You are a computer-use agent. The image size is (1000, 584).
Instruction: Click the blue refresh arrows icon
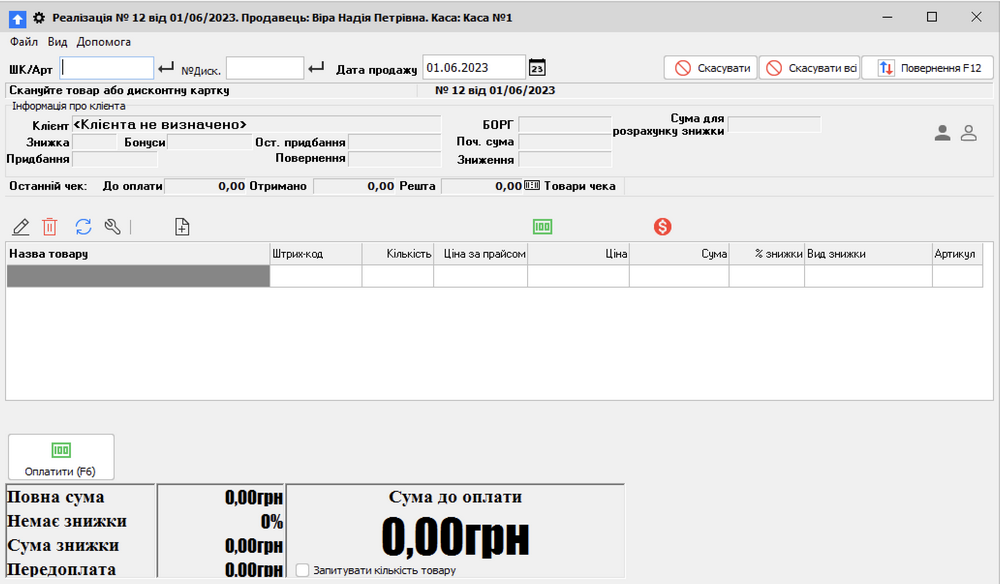click(83, 227)
